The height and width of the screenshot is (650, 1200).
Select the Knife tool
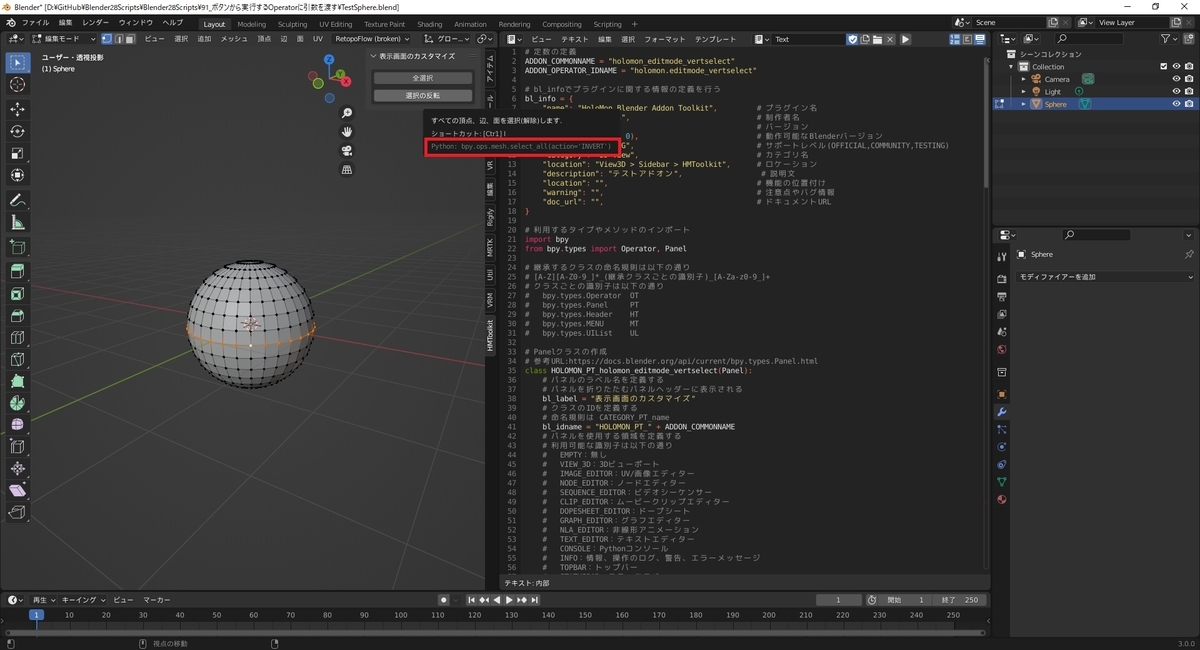click(x=17, y=360)
